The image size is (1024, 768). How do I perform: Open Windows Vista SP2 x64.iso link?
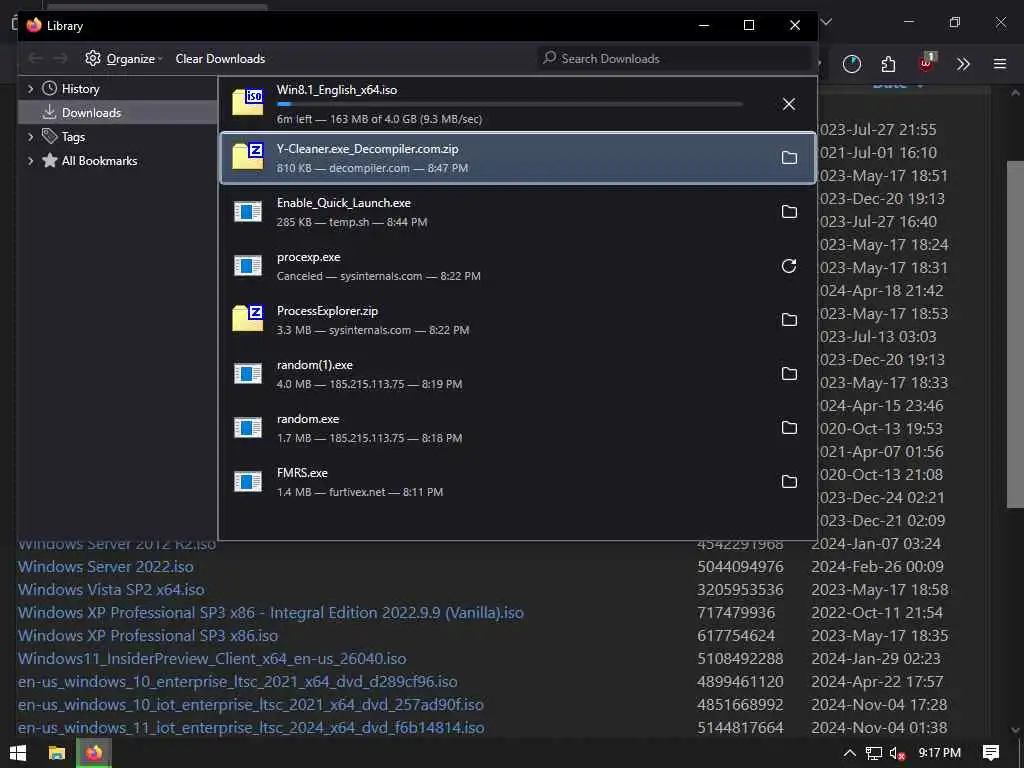coord(111,590)
